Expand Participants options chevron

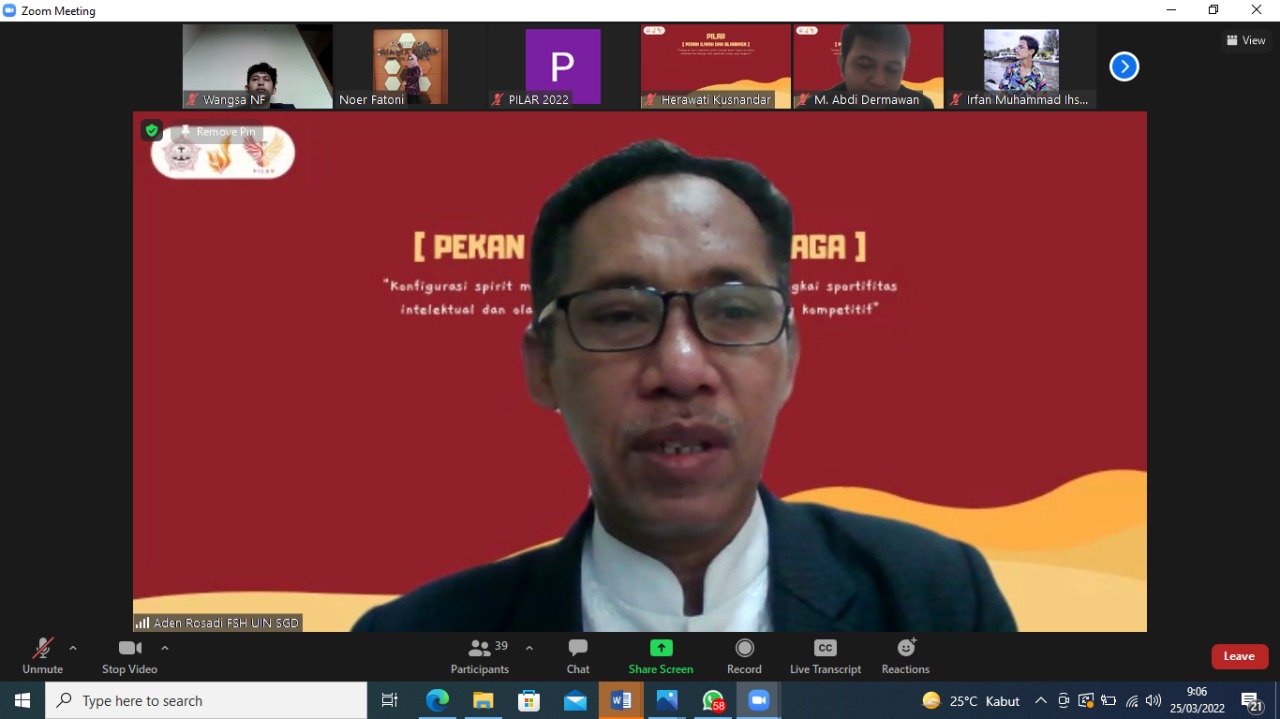click(x=529, y=648)
